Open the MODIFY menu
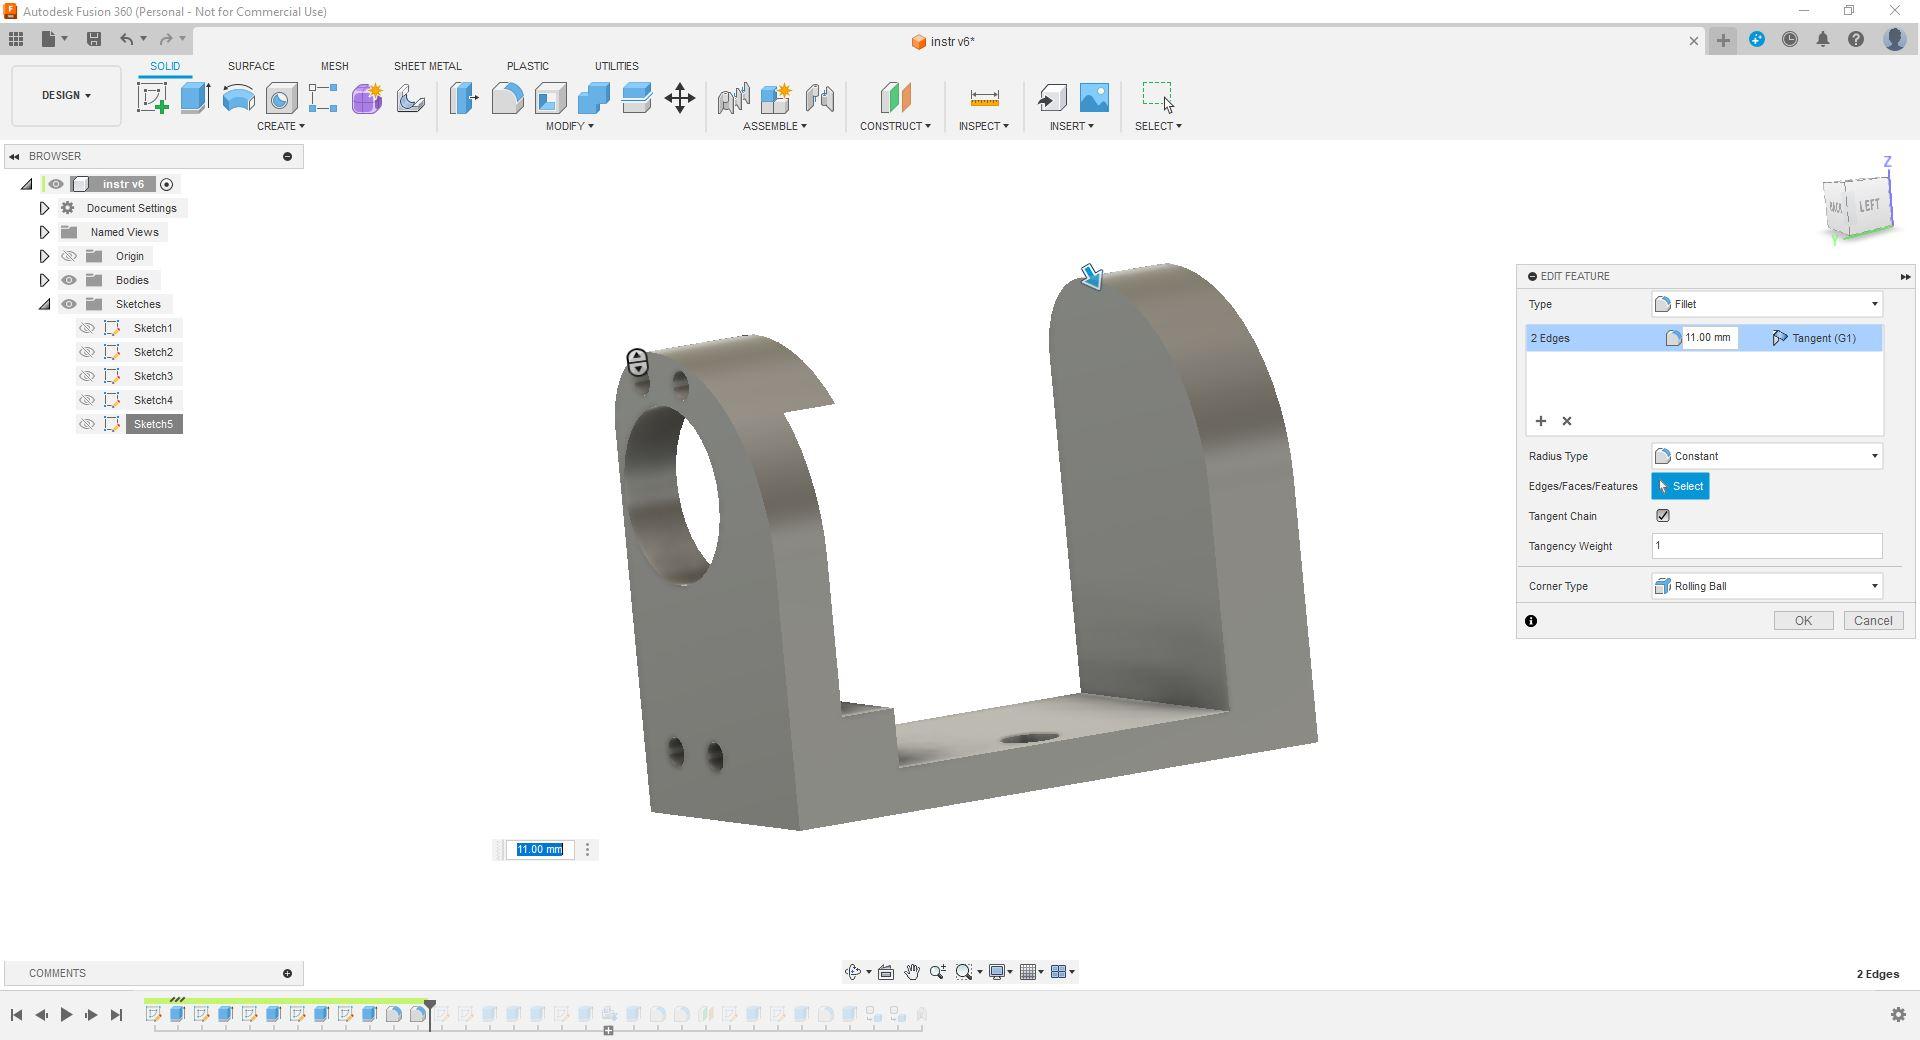 click(x=569, y=126)
